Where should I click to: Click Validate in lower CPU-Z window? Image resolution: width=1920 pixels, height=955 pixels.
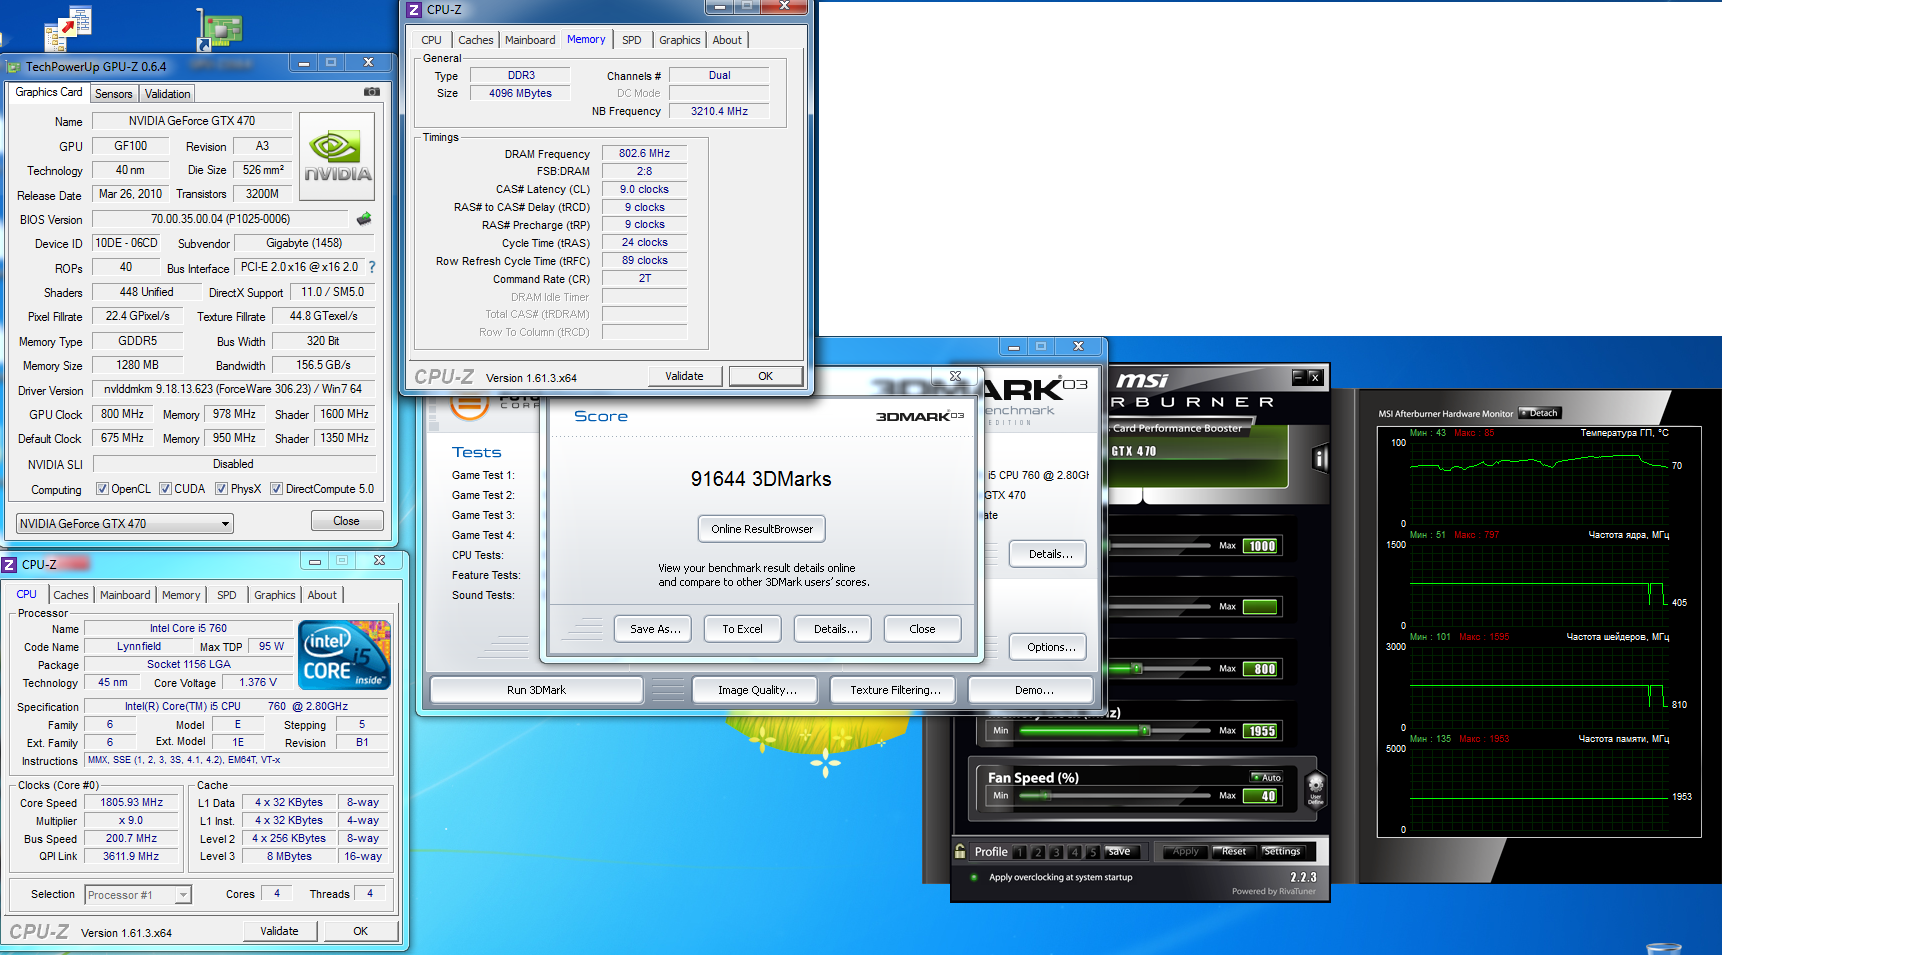click(279, 931)
